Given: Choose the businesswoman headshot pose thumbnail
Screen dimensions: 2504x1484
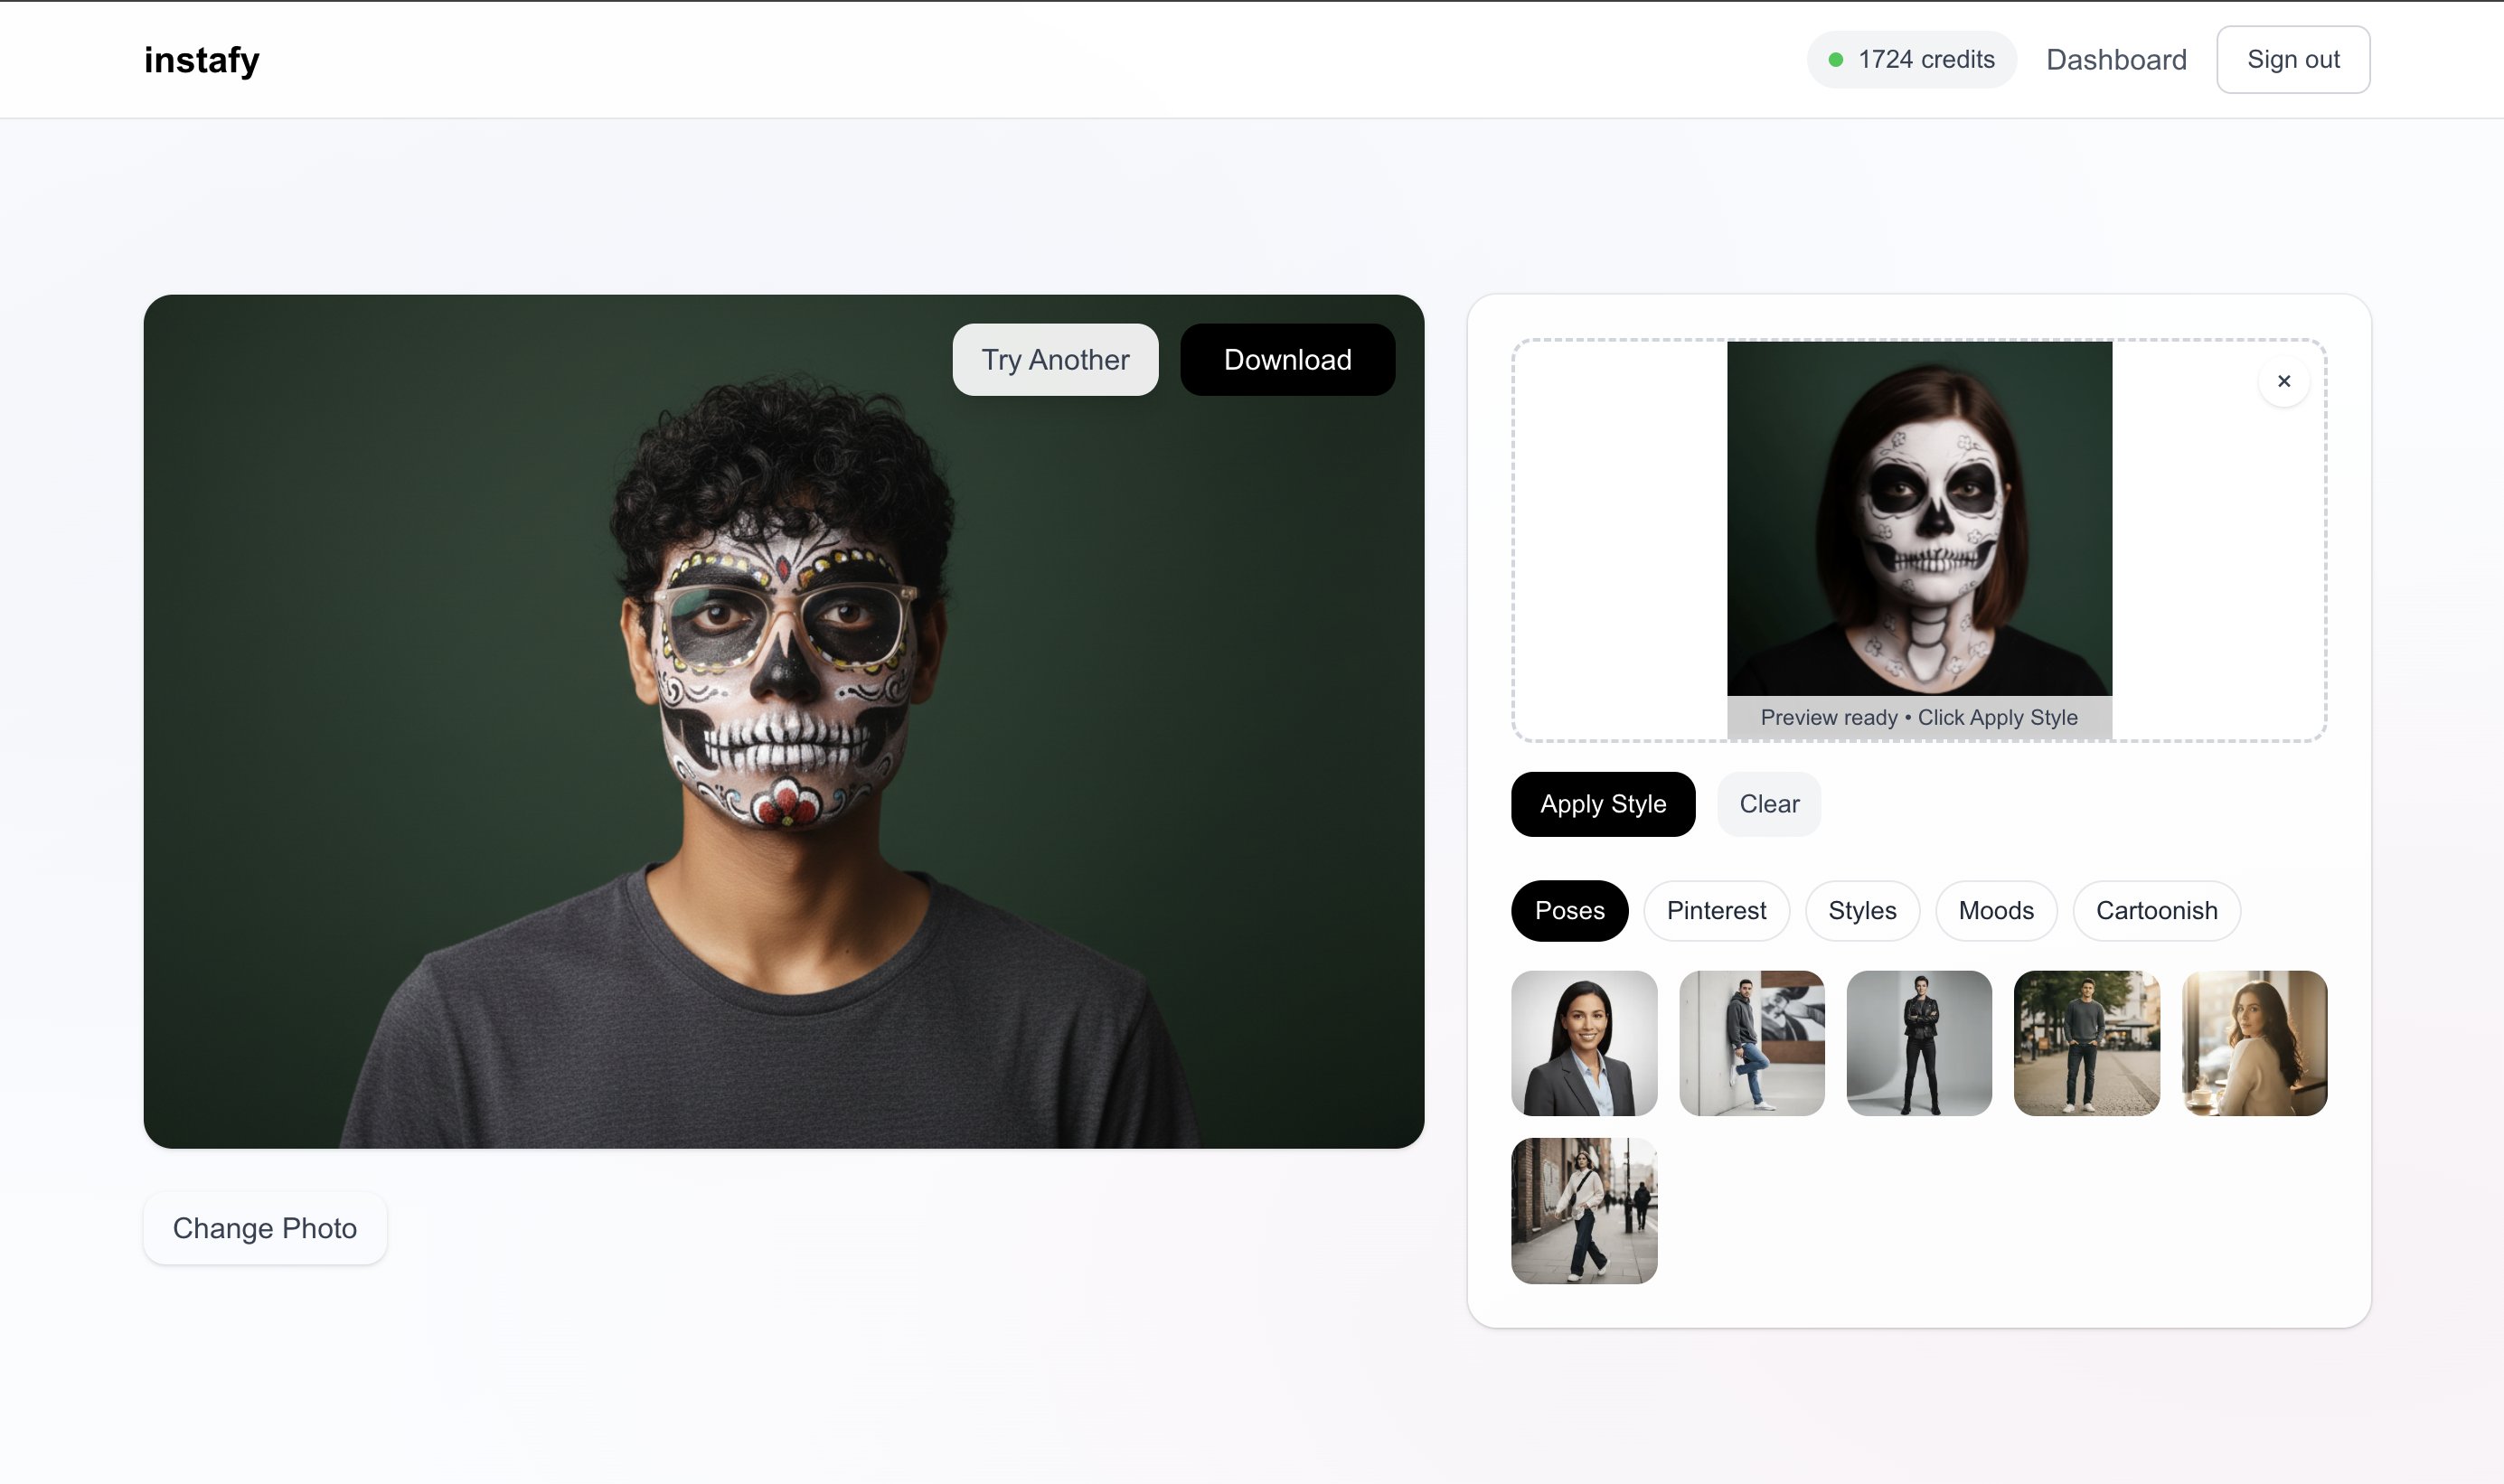Looking at the screenshot, I should [x=1584, y=1043].
